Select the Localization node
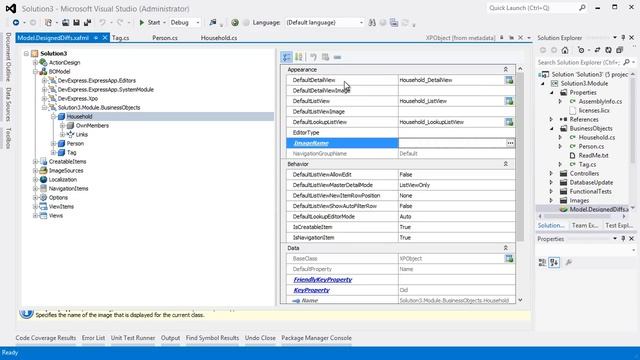This screenshot has width=640, height=360. pos(62,180)
